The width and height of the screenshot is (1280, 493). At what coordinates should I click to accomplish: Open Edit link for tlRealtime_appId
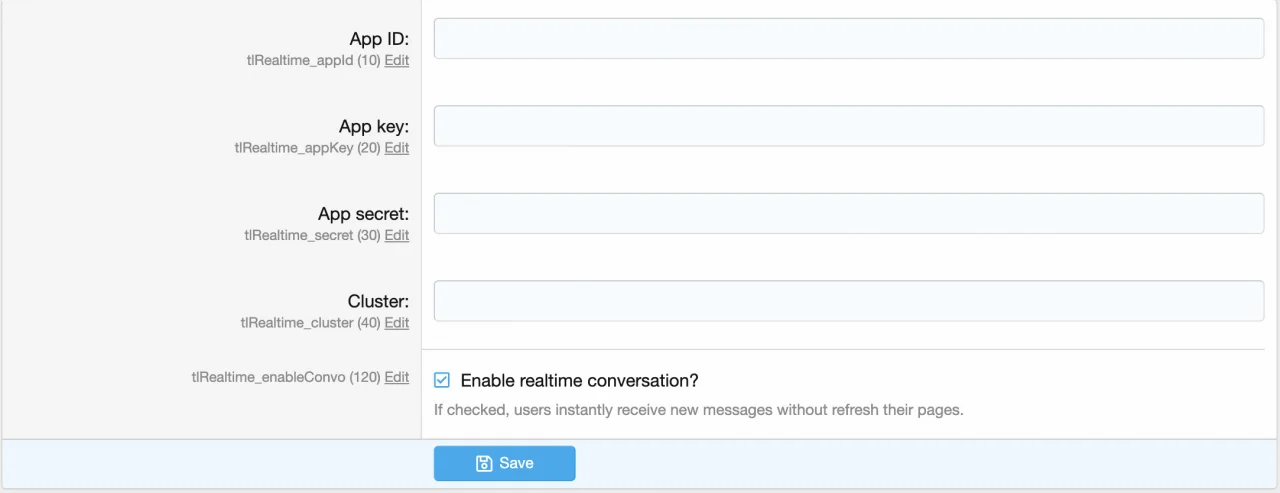[x=397, y=61]
